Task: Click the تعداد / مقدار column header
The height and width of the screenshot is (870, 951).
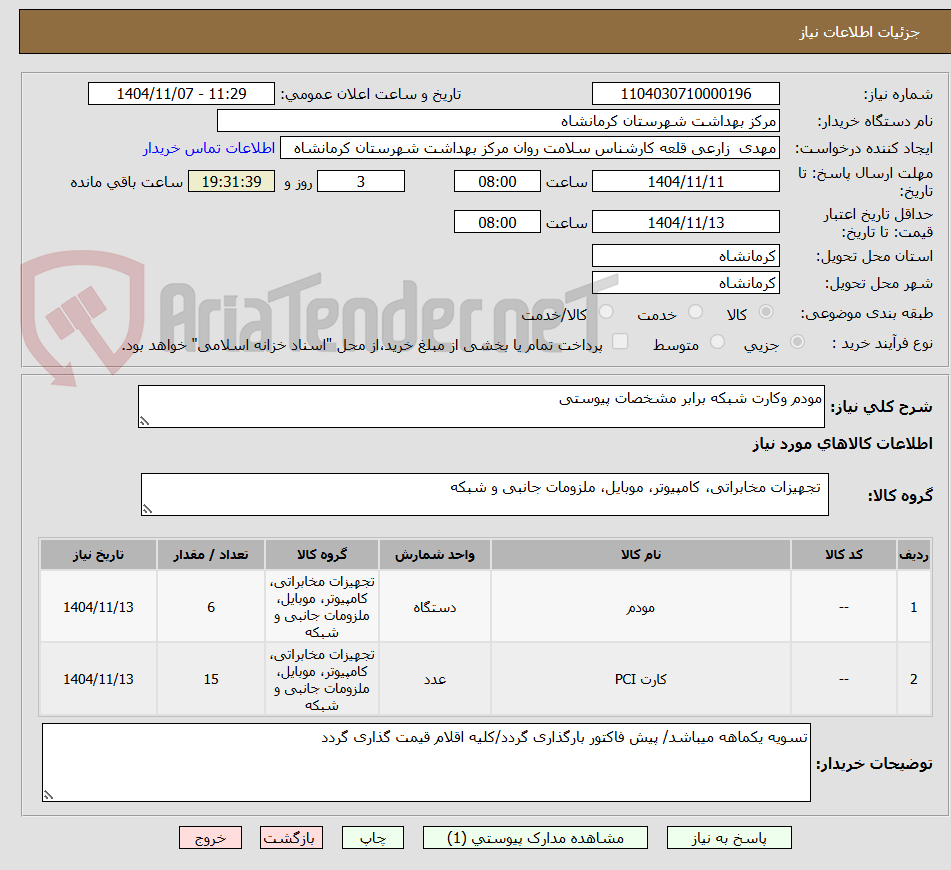Action: tap(210, 555)
